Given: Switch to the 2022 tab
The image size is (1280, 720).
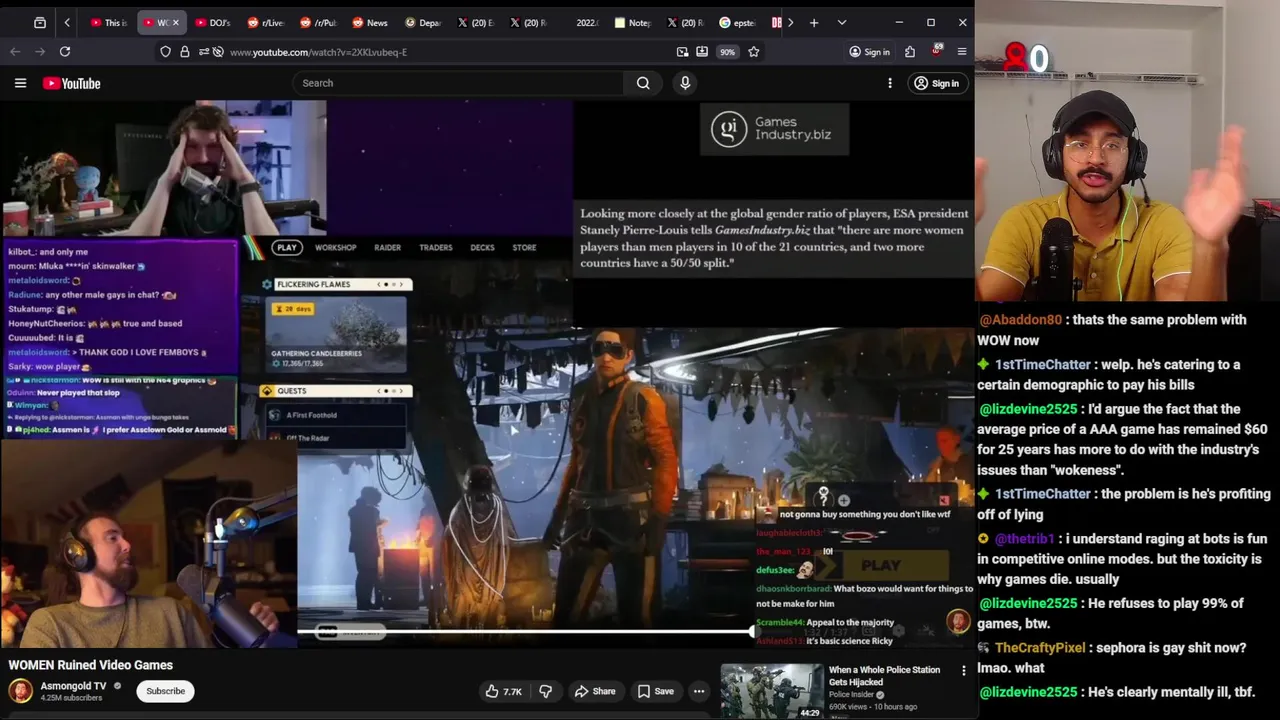Looking at the screenshot, I should click(x=581, y=22).
